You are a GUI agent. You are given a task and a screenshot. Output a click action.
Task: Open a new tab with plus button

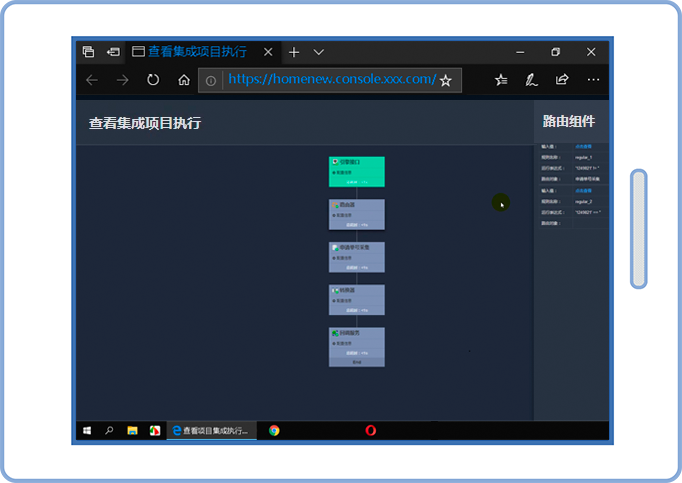[x=294, y=52]
